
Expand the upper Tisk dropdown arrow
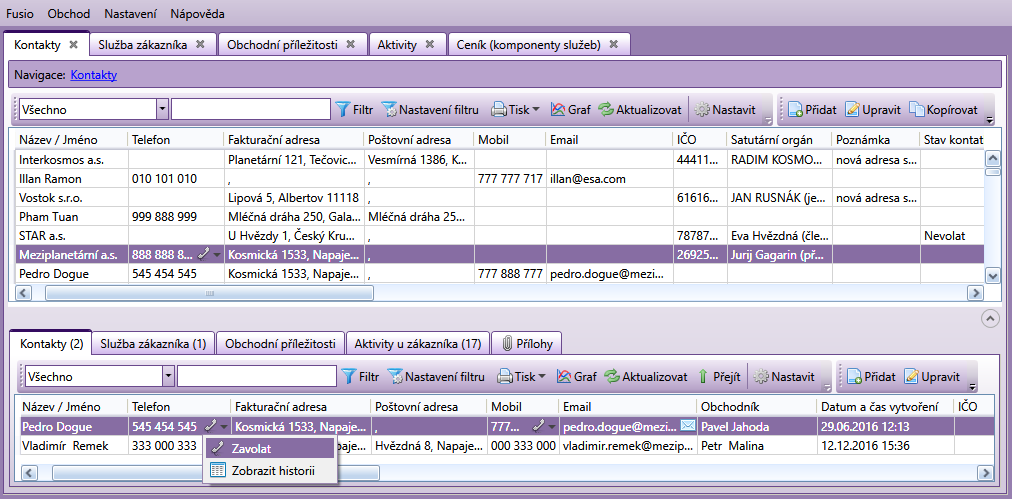pyautogui.click(x=536, y=110)
